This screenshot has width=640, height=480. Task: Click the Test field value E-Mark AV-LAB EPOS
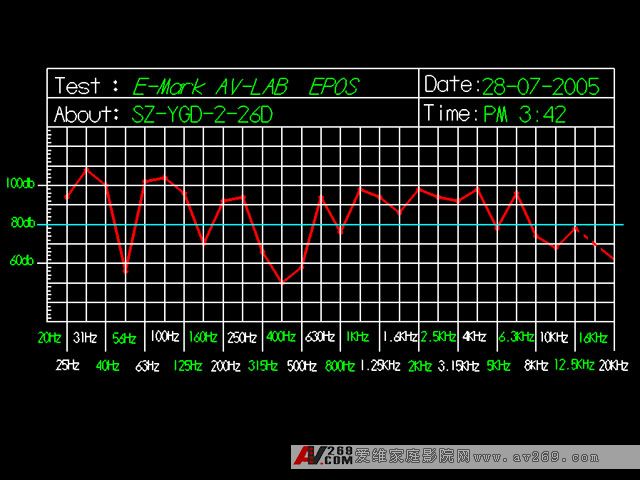tap(246, 85)
